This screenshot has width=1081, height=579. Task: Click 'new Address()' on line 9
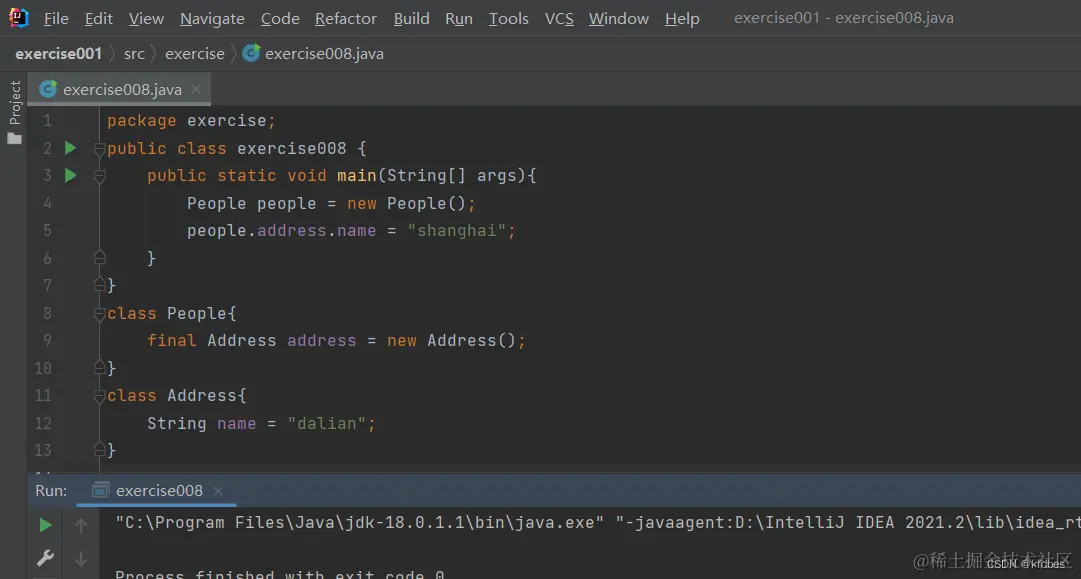[x=451, y=341]
